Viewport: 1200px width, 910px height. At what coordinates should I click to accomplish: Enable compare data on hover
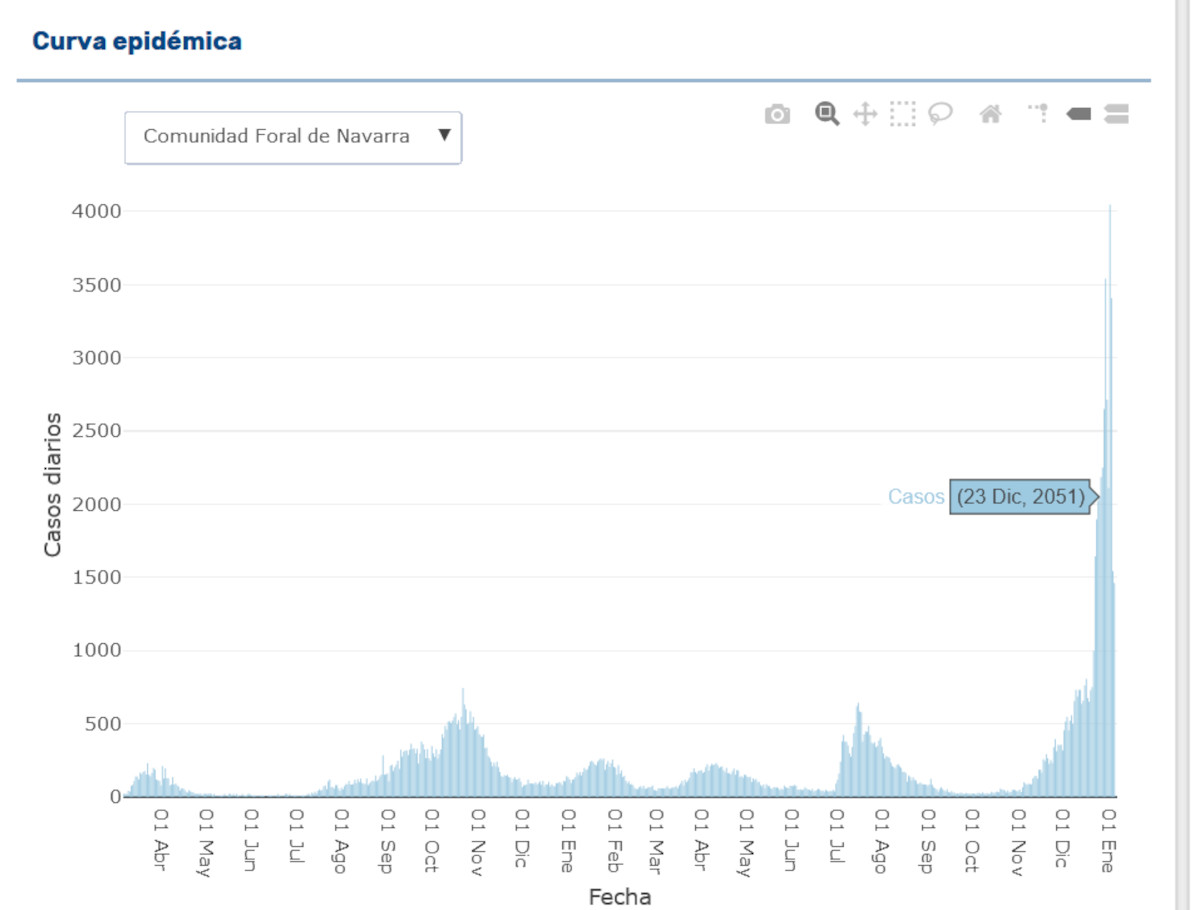point(1116,115)
